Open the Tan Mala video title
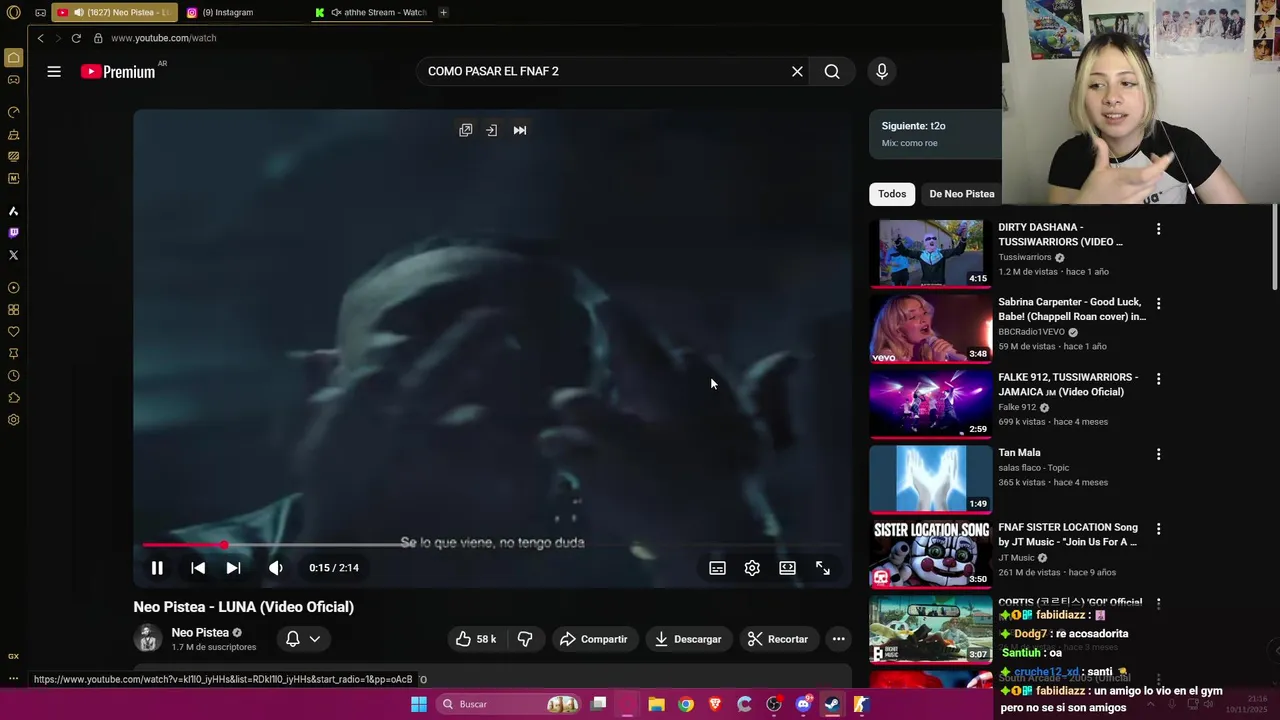Viewport: 1280px width, 720px height. [x=1019, y=452]
